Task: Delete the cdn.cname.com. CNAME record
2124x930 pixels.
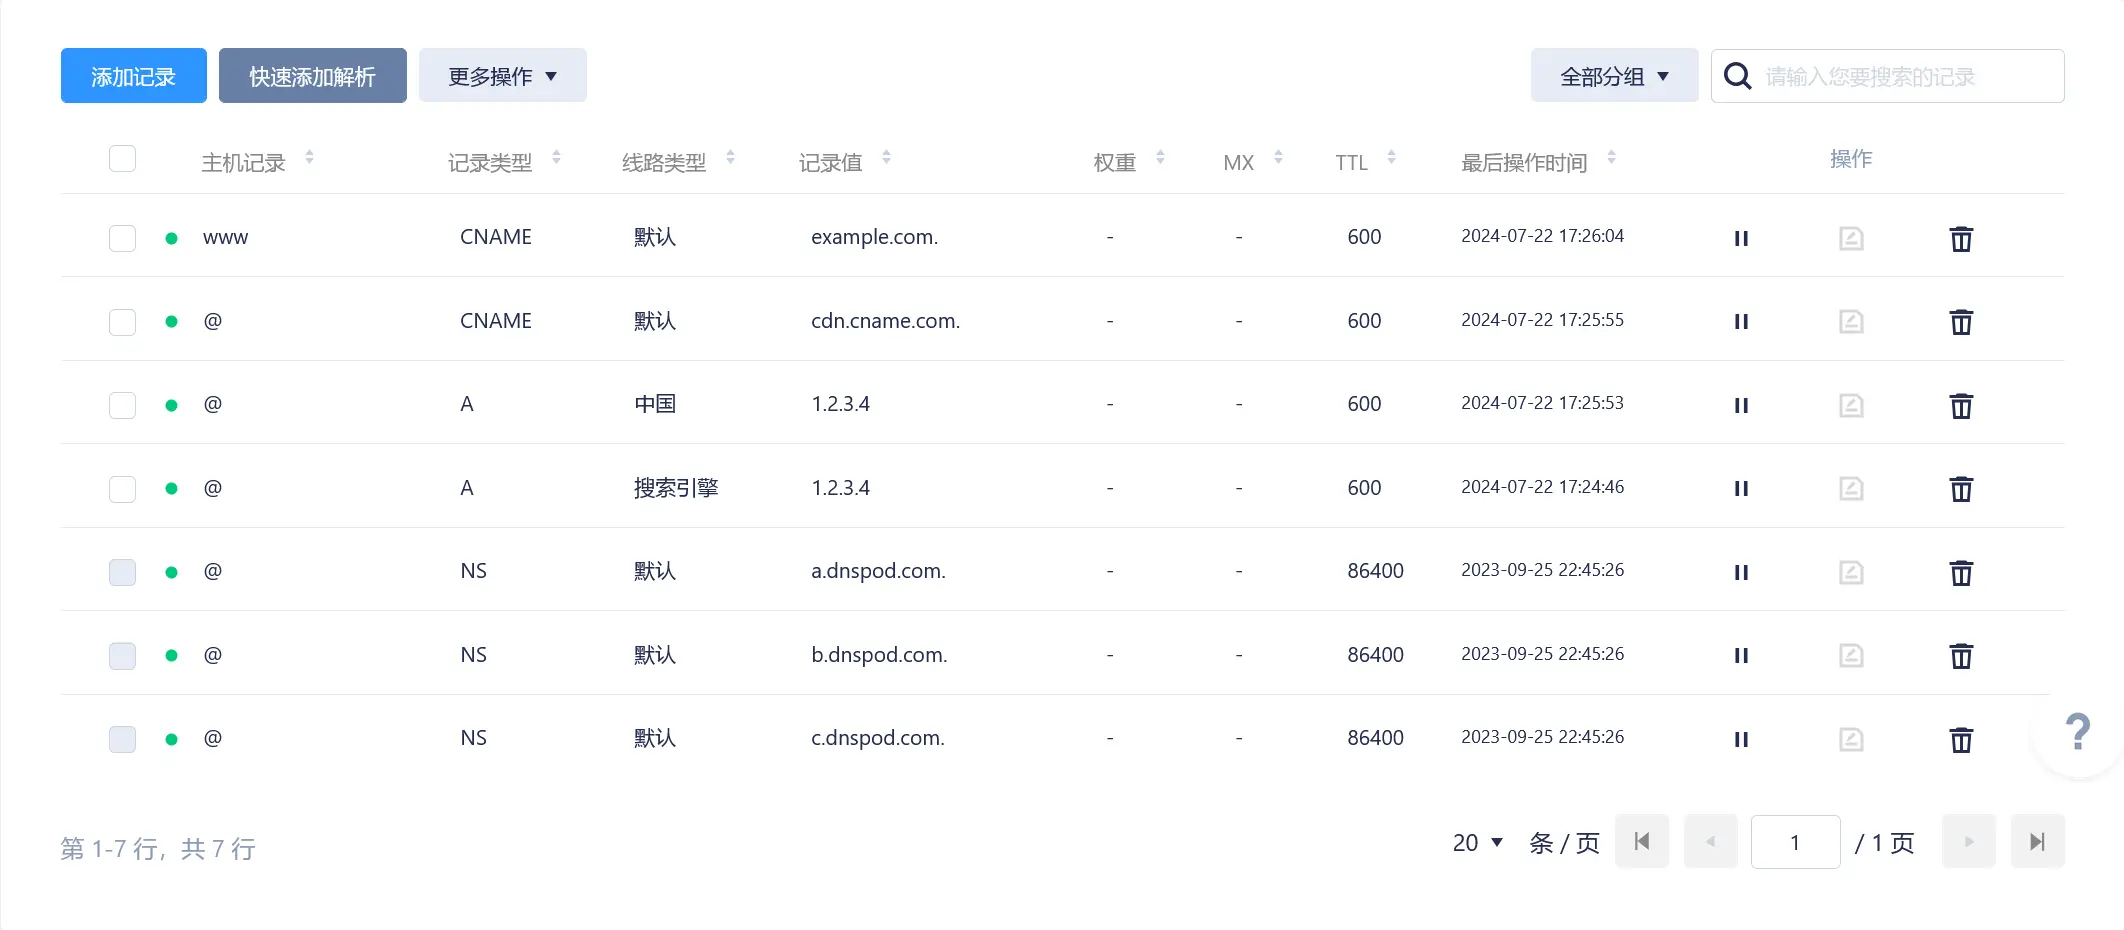Action: 1961,322
